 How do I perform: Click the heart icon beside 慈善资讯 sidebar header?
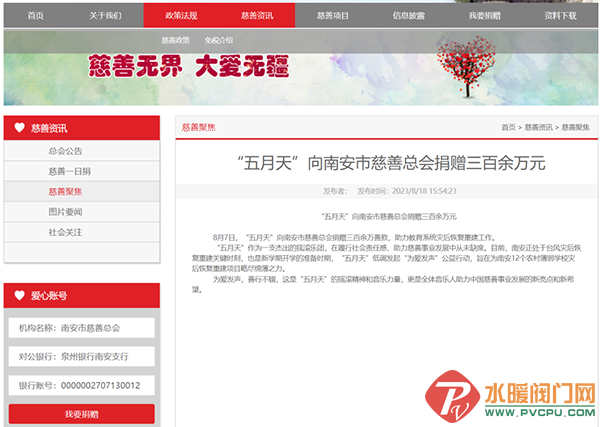point(20,127)
